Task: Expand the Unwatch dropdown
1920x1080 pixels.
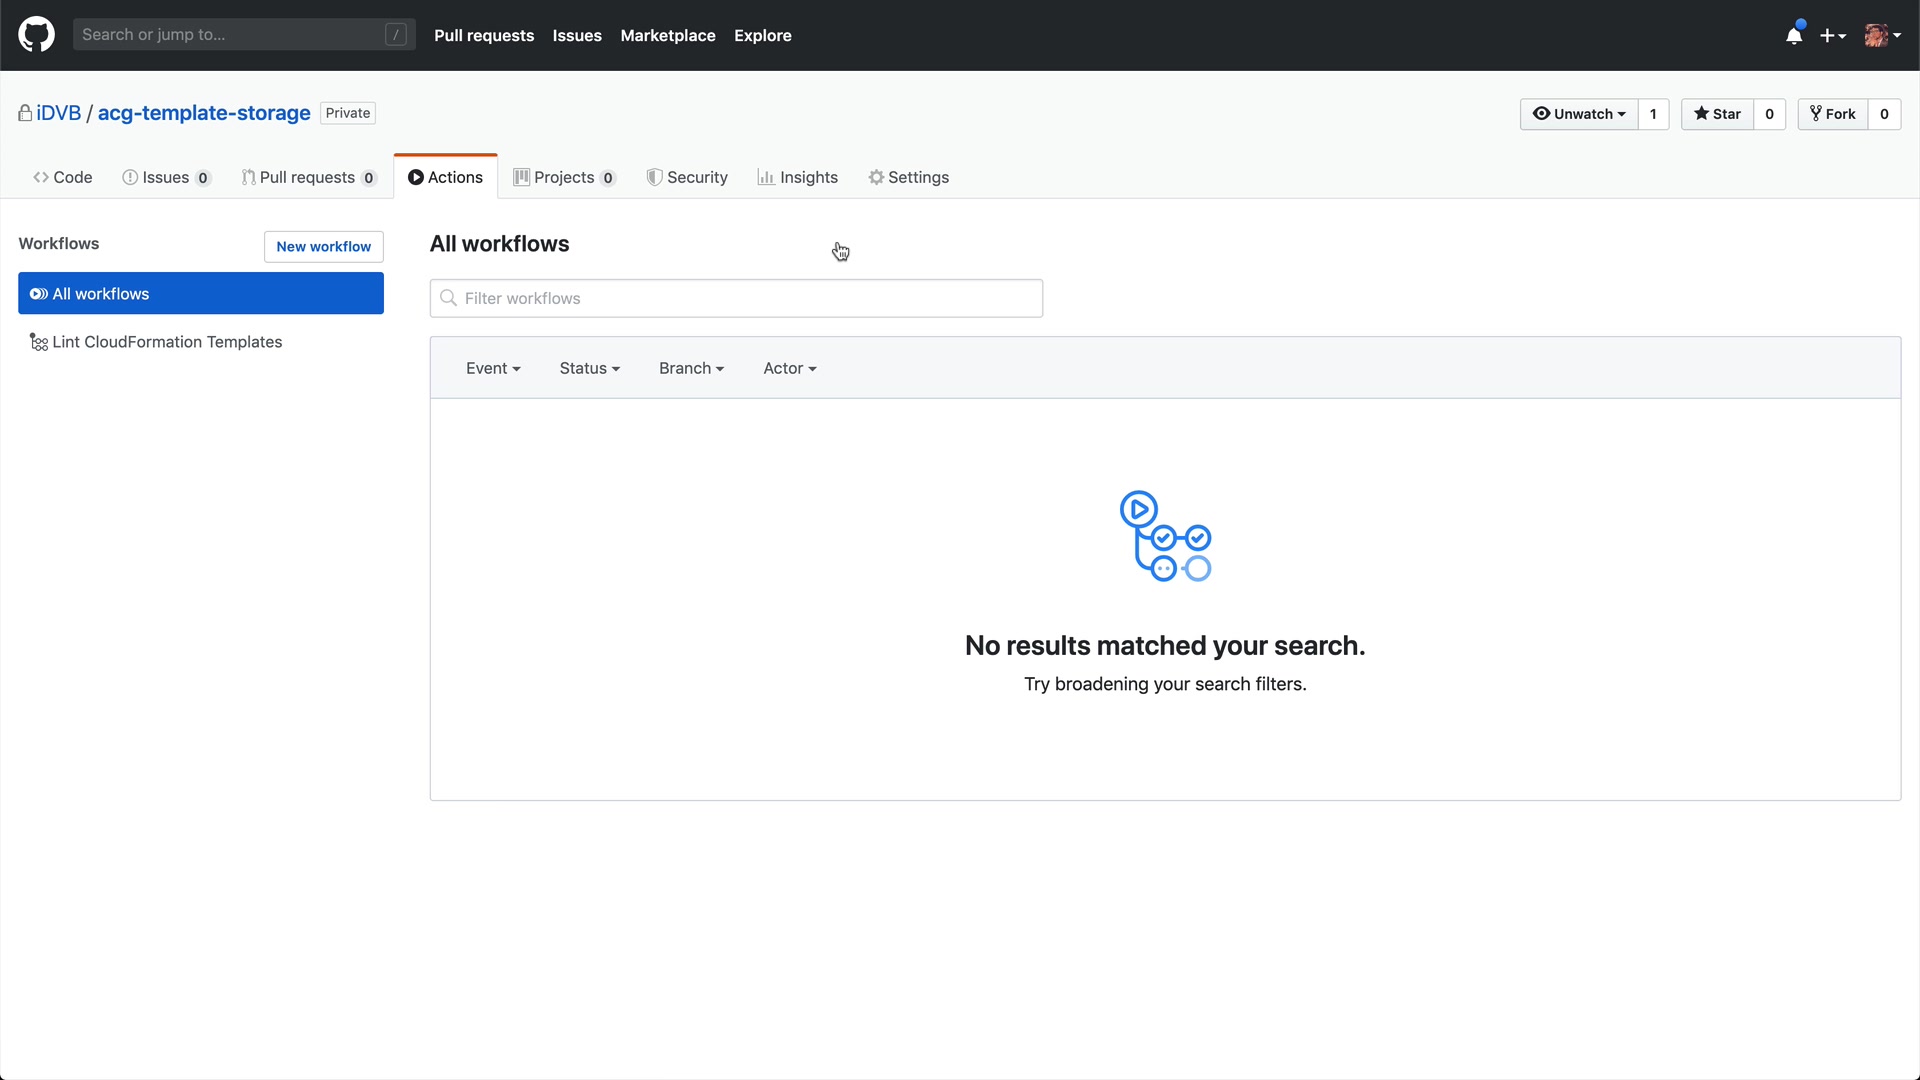Action: 1579,114
